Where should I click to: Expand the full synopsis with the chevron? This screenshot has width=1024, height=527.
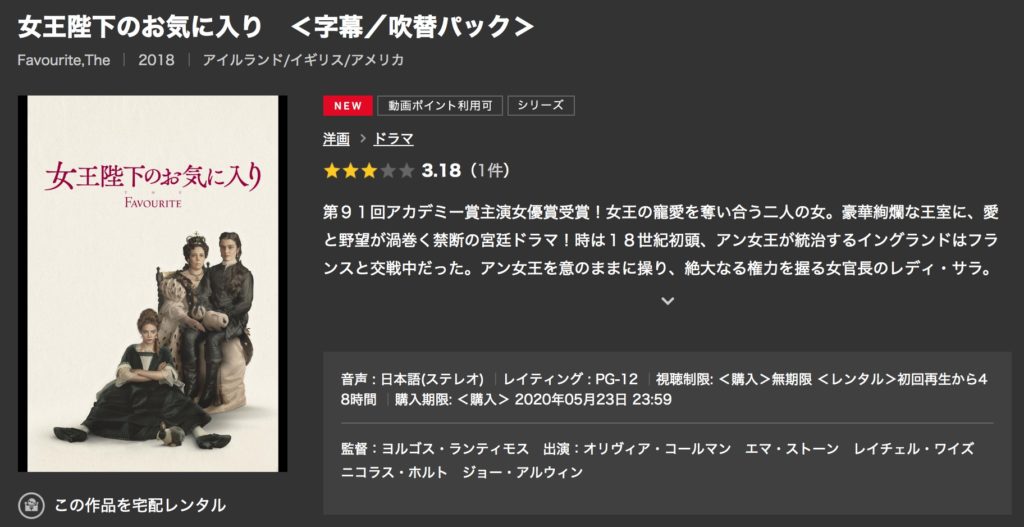pos(667,301)
